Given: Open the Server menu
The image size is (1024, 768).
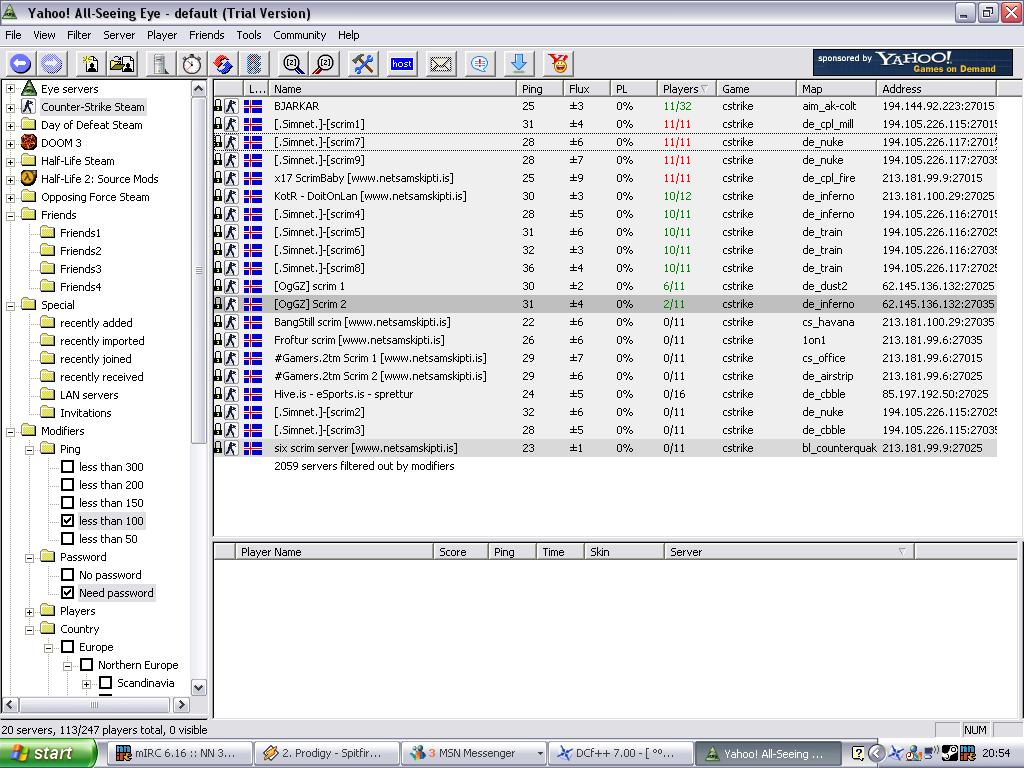Looking at the screenshot, I should coord(119,35).
